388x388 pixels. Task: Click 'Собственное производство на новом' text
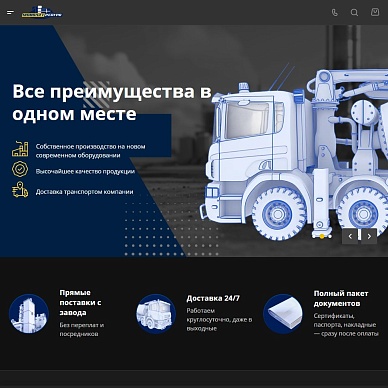[x=90, y=146]
